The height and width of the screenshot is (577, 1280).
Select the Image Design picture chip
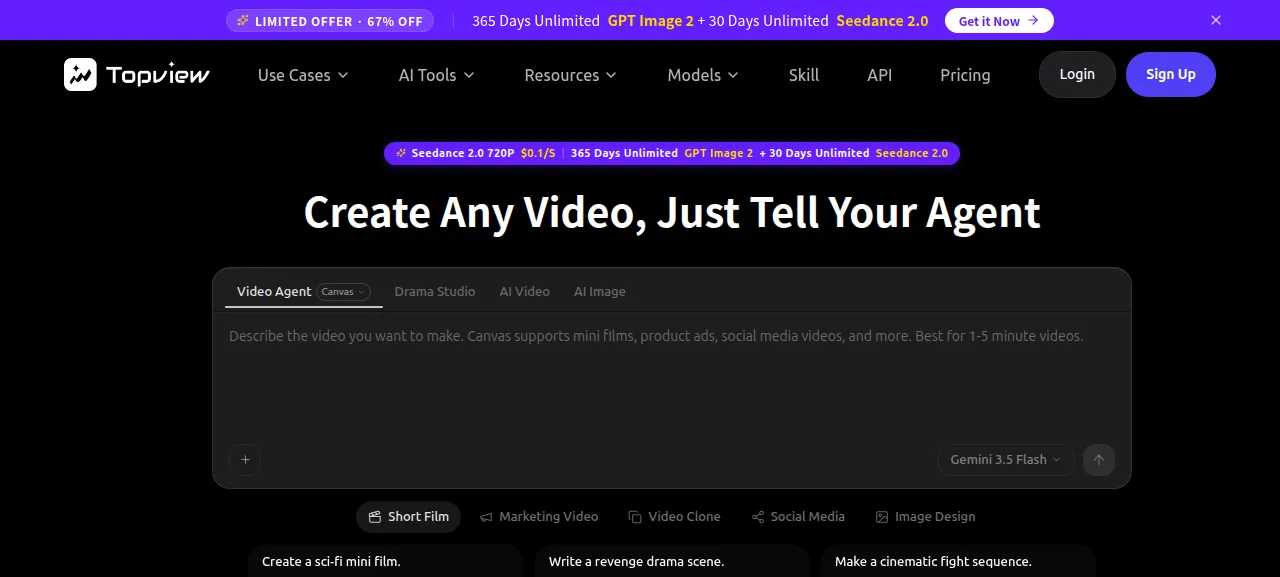pyautogui.click(x=925, y=517)
